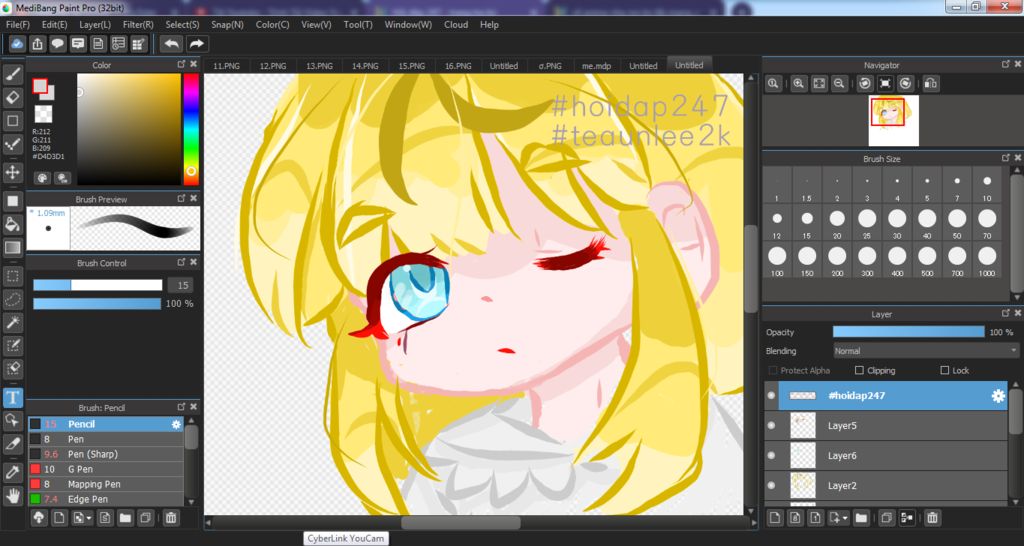
Task: Delete brush with Brush panel trash icon
Action: 170,518
